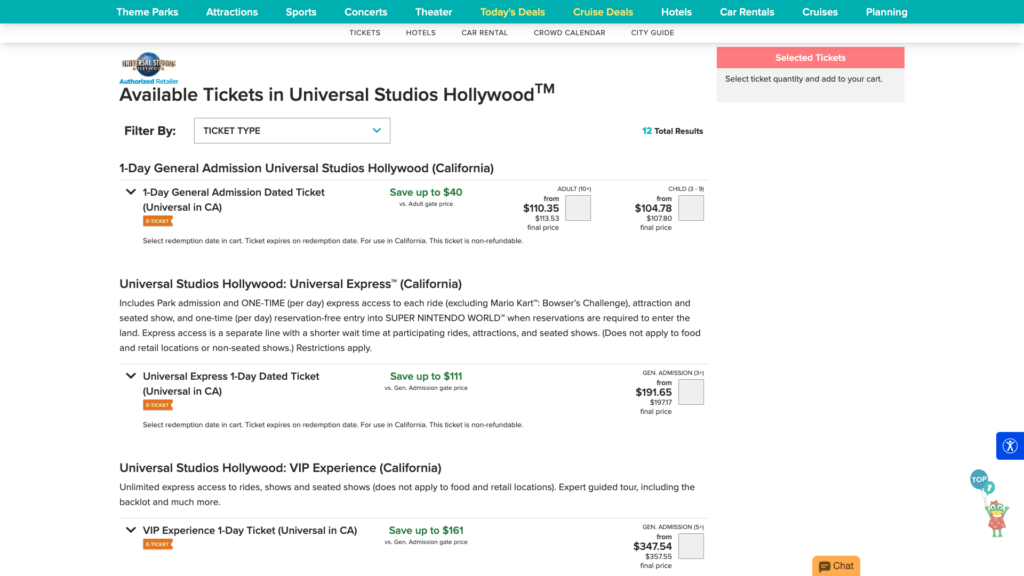
Task: Click the TOP scroll-to-top balloon icon
Action: tap(979, 479)
